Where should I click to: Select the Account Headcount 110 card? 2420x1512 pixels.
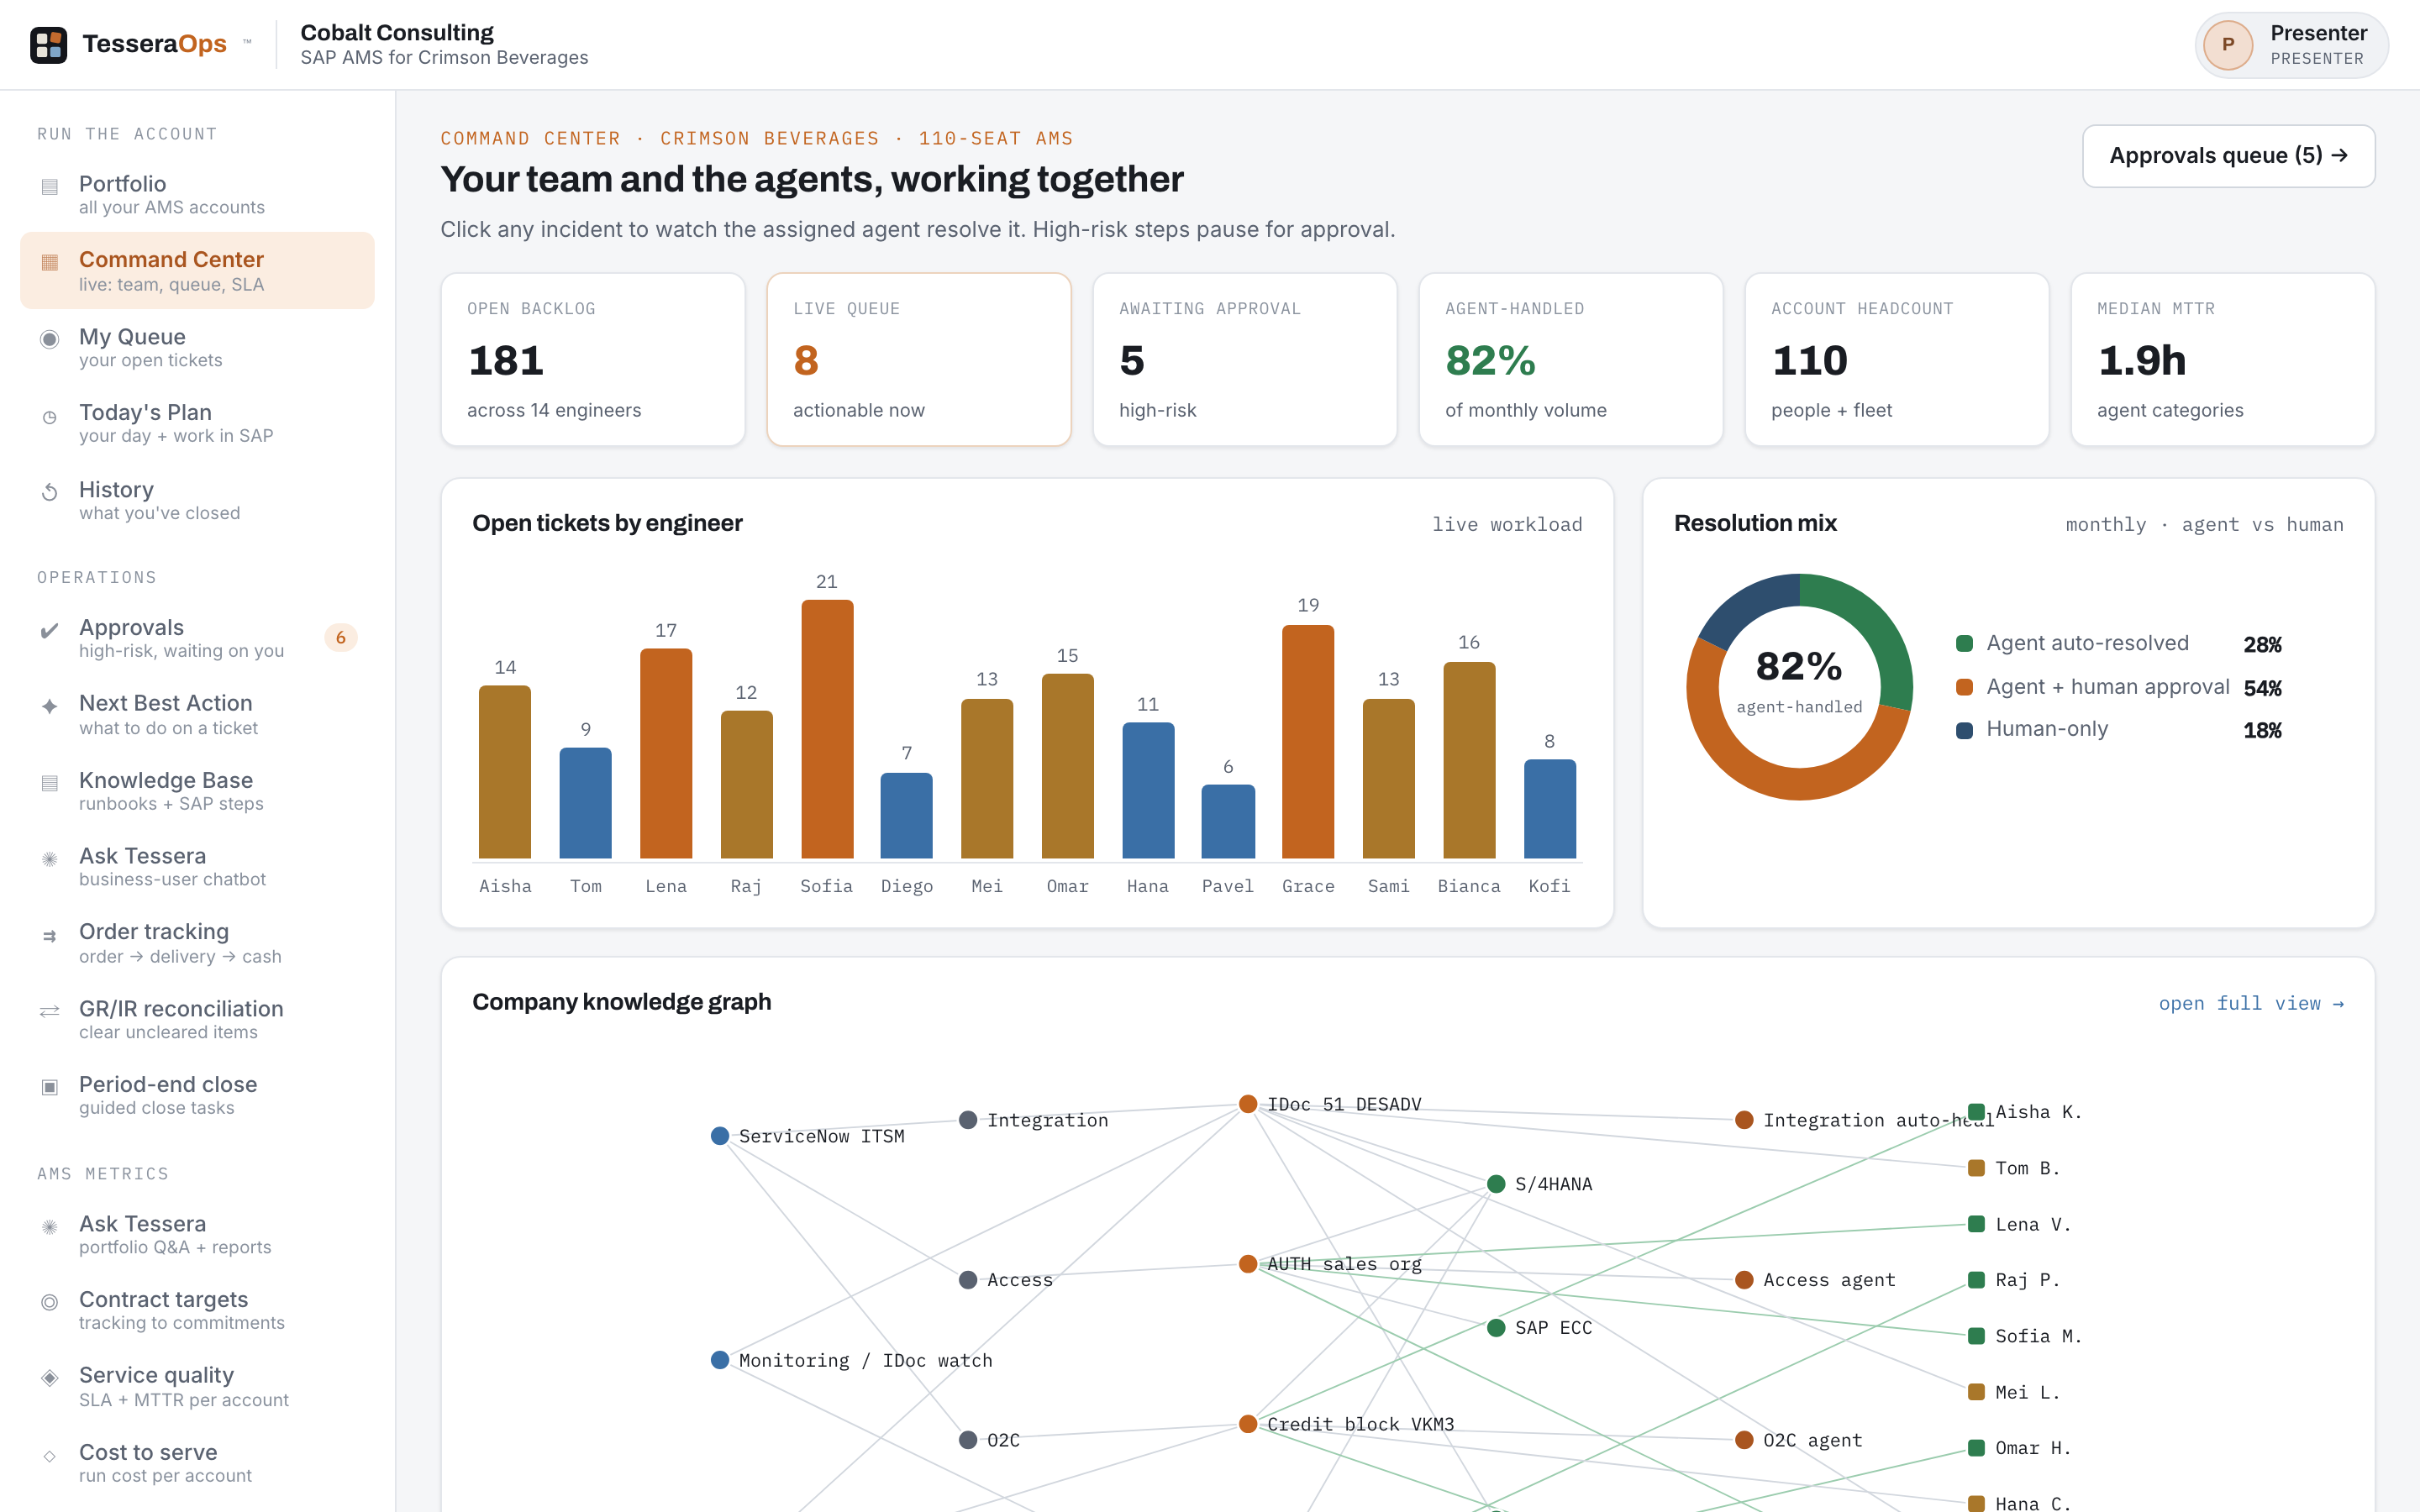coord(1897,360)
